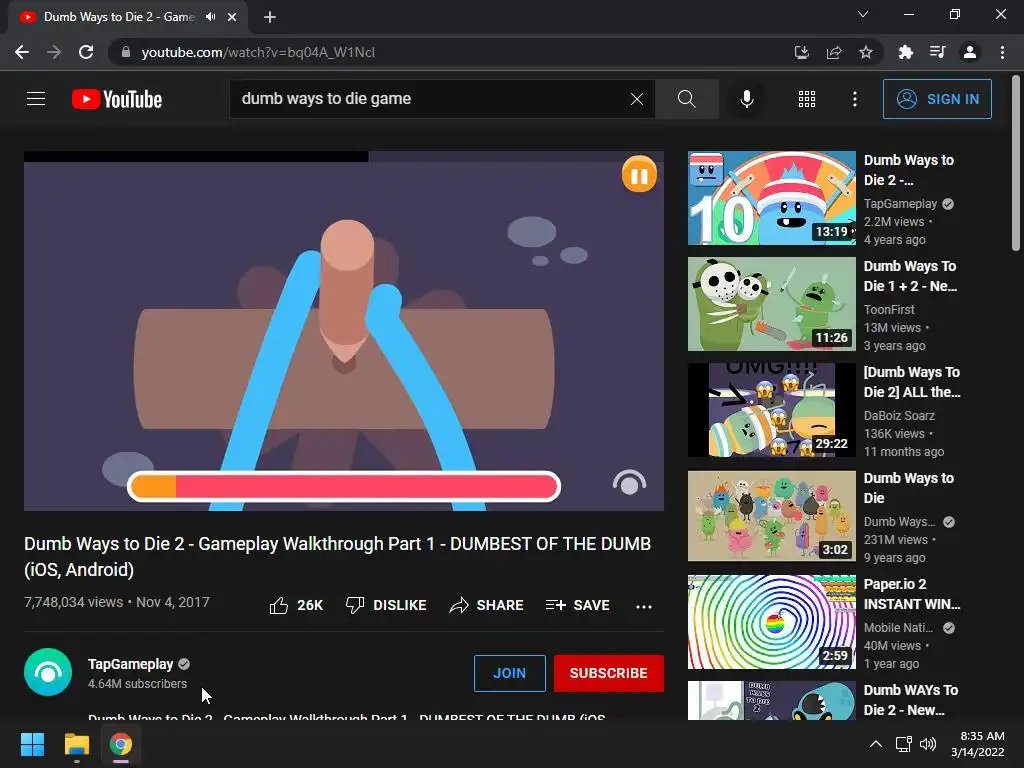The image size is (1024, 768).
Task: Click the install/download icon in address bar
Action: [x=801, y=52]
